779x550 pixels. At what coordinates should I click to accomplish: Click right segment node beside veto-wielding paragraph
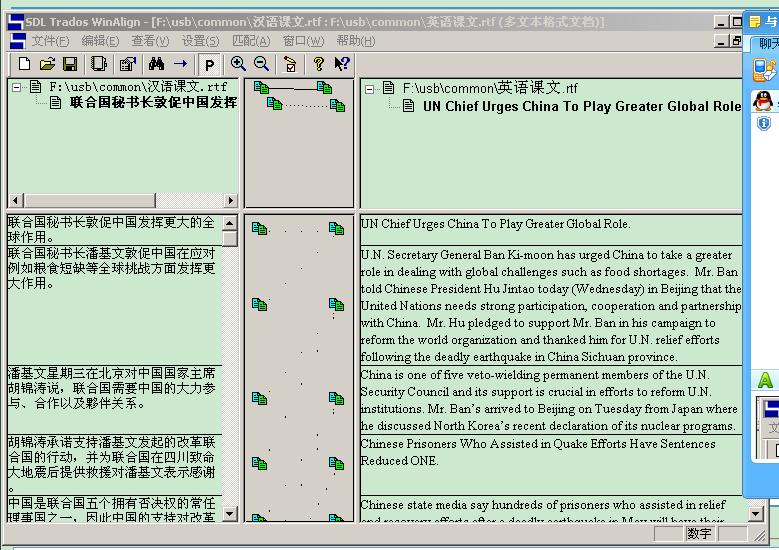[x=336, y=398]
